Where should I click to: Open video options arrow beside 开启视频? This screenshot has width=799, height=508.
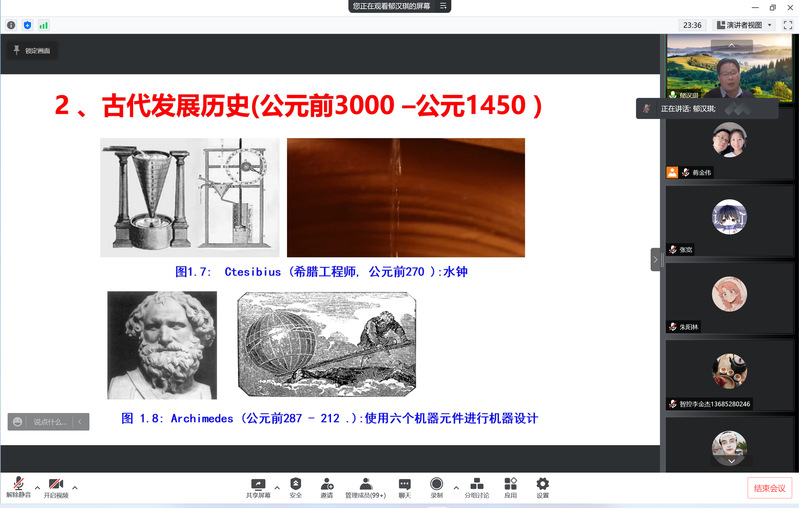pyautogui.click(x=75, y=487)
